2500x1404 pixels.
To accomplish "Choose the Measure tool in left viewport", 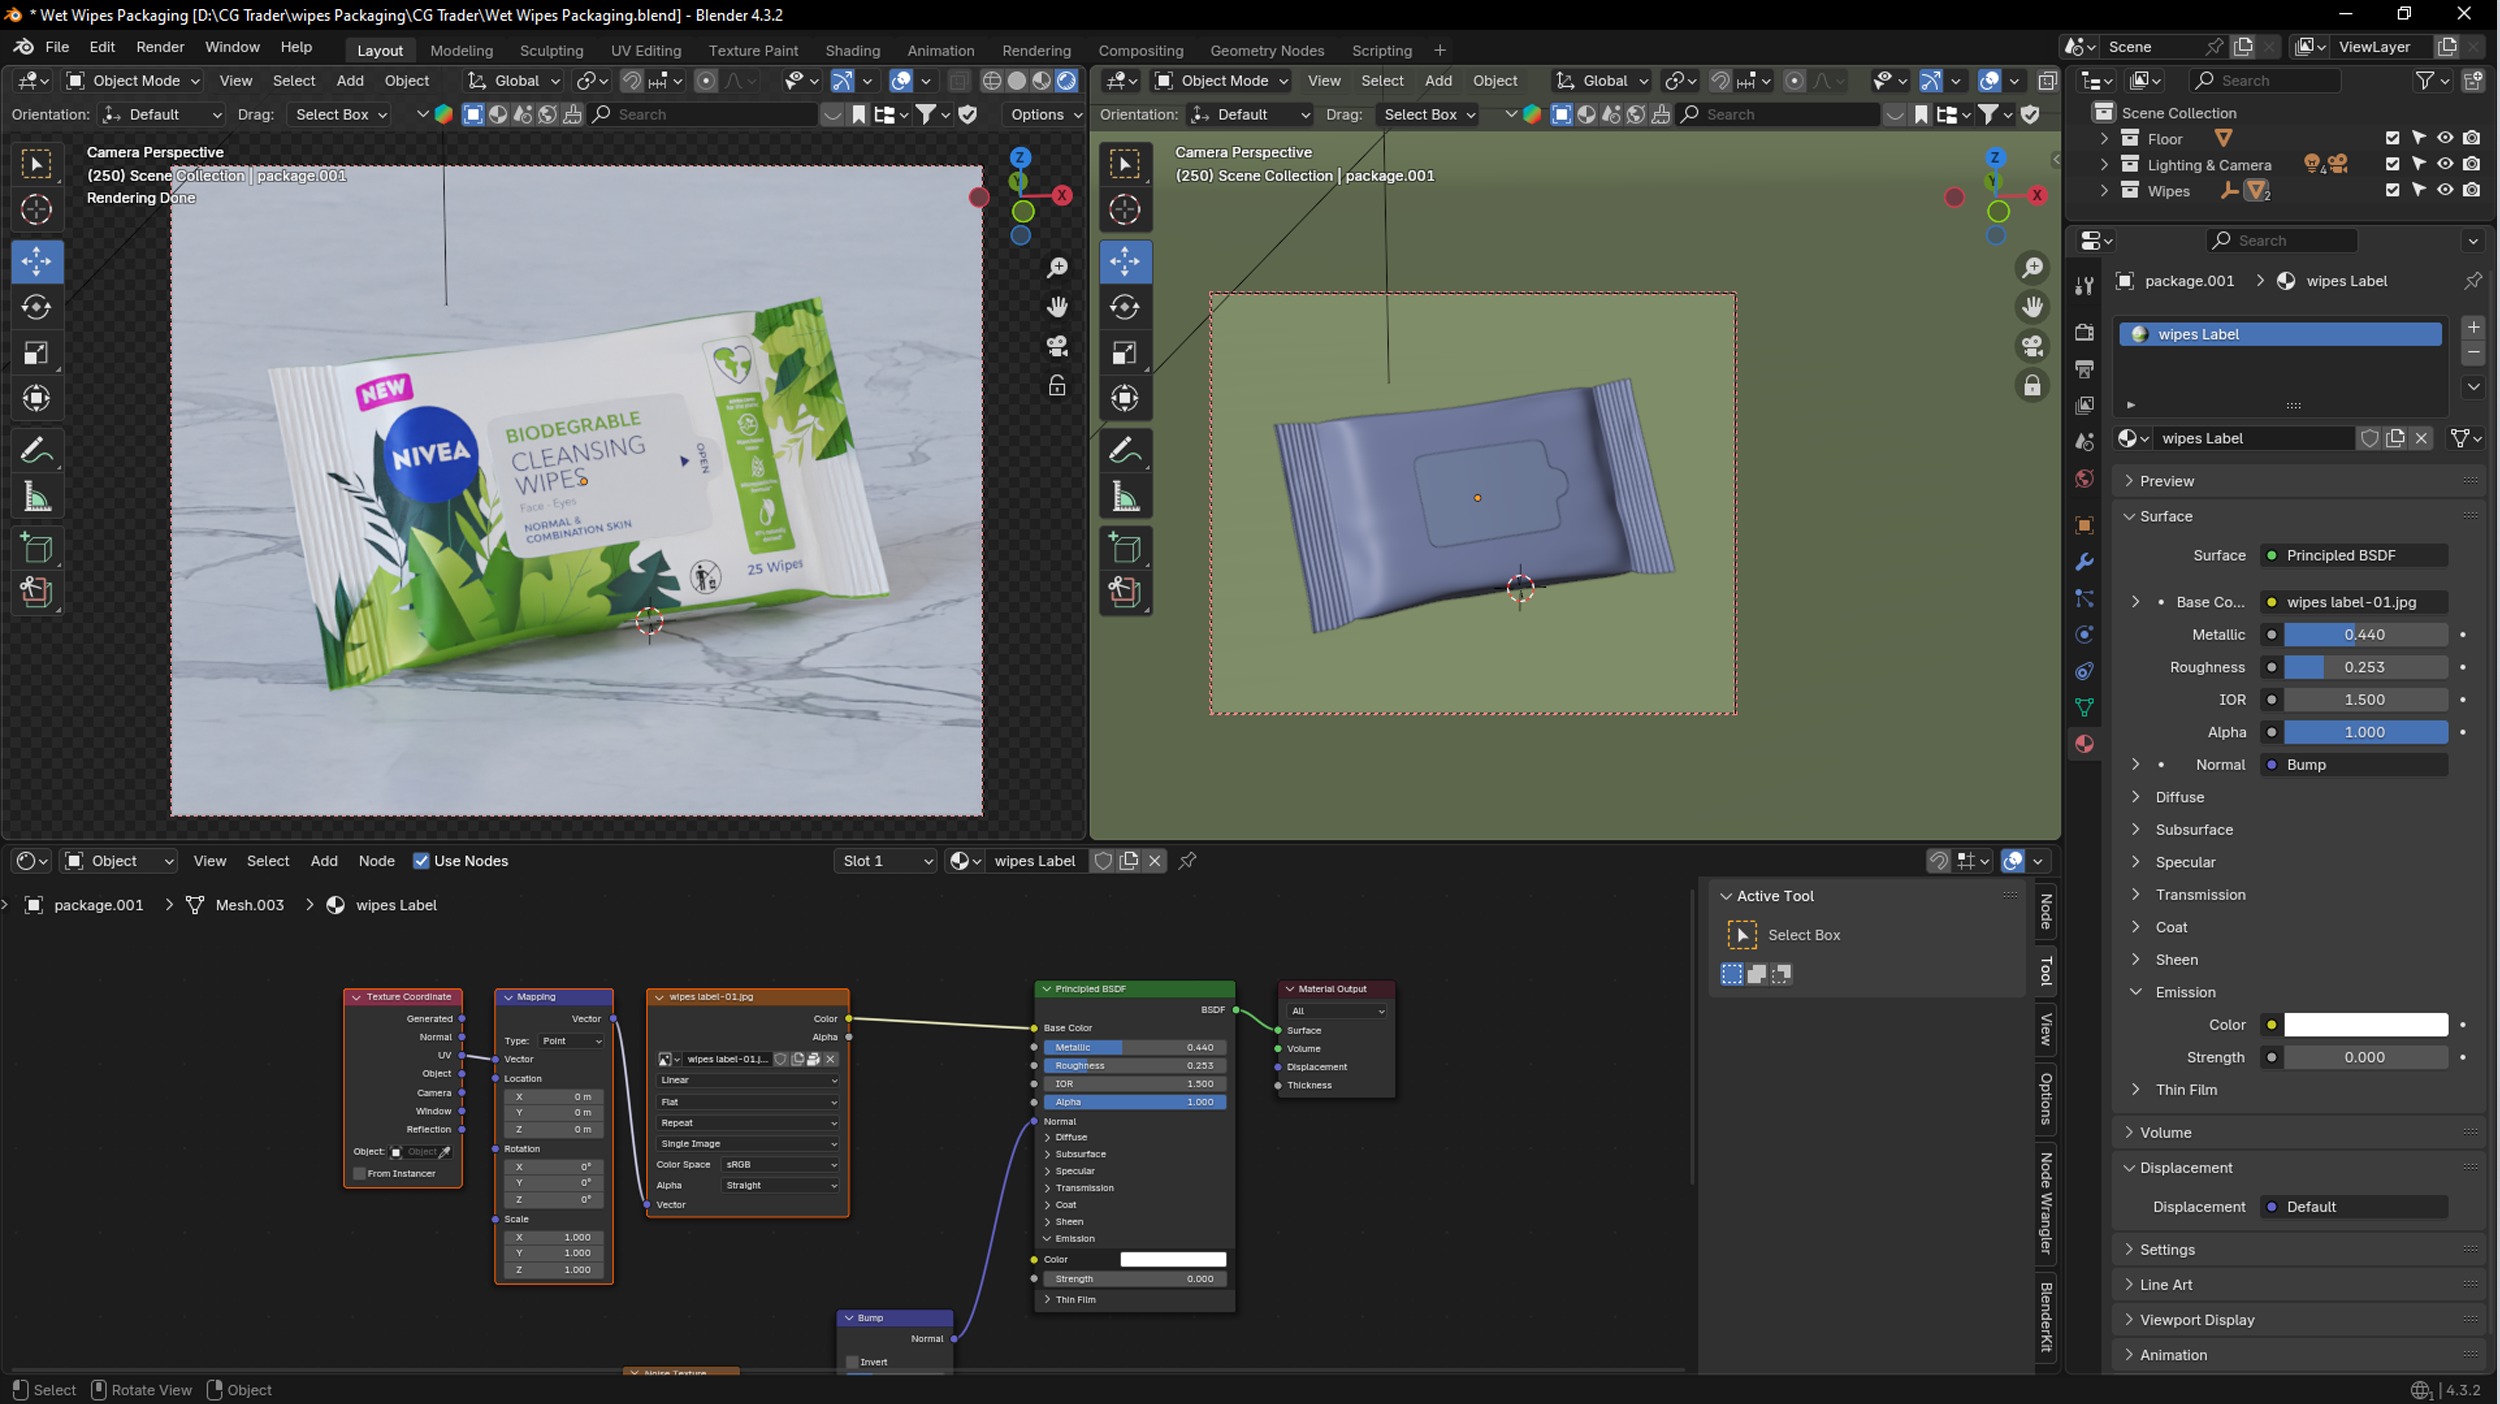I will [x=37, y=497].
